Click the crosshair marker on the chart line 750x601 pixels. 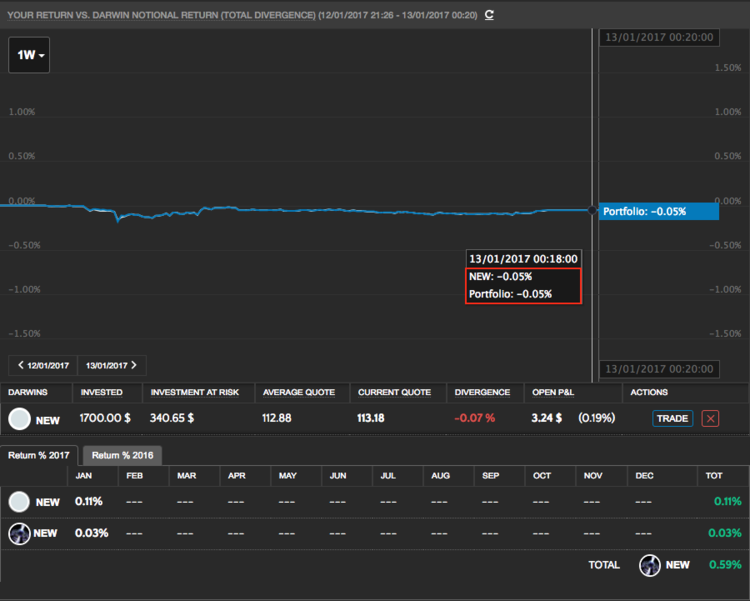coord(594,210)
